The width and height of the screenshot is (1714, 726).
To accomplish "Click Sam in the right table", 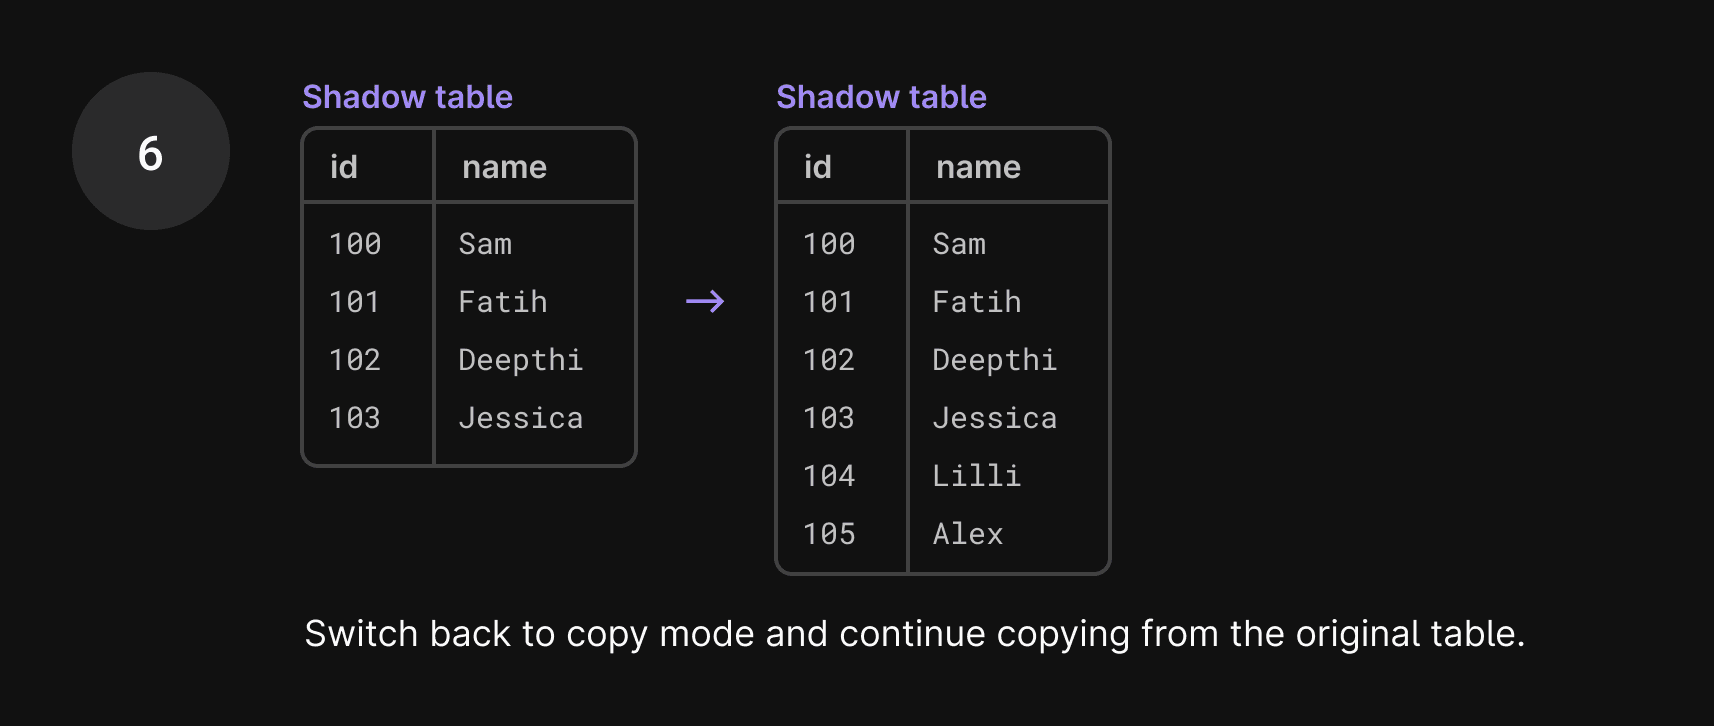I will [x=959, y=244].
